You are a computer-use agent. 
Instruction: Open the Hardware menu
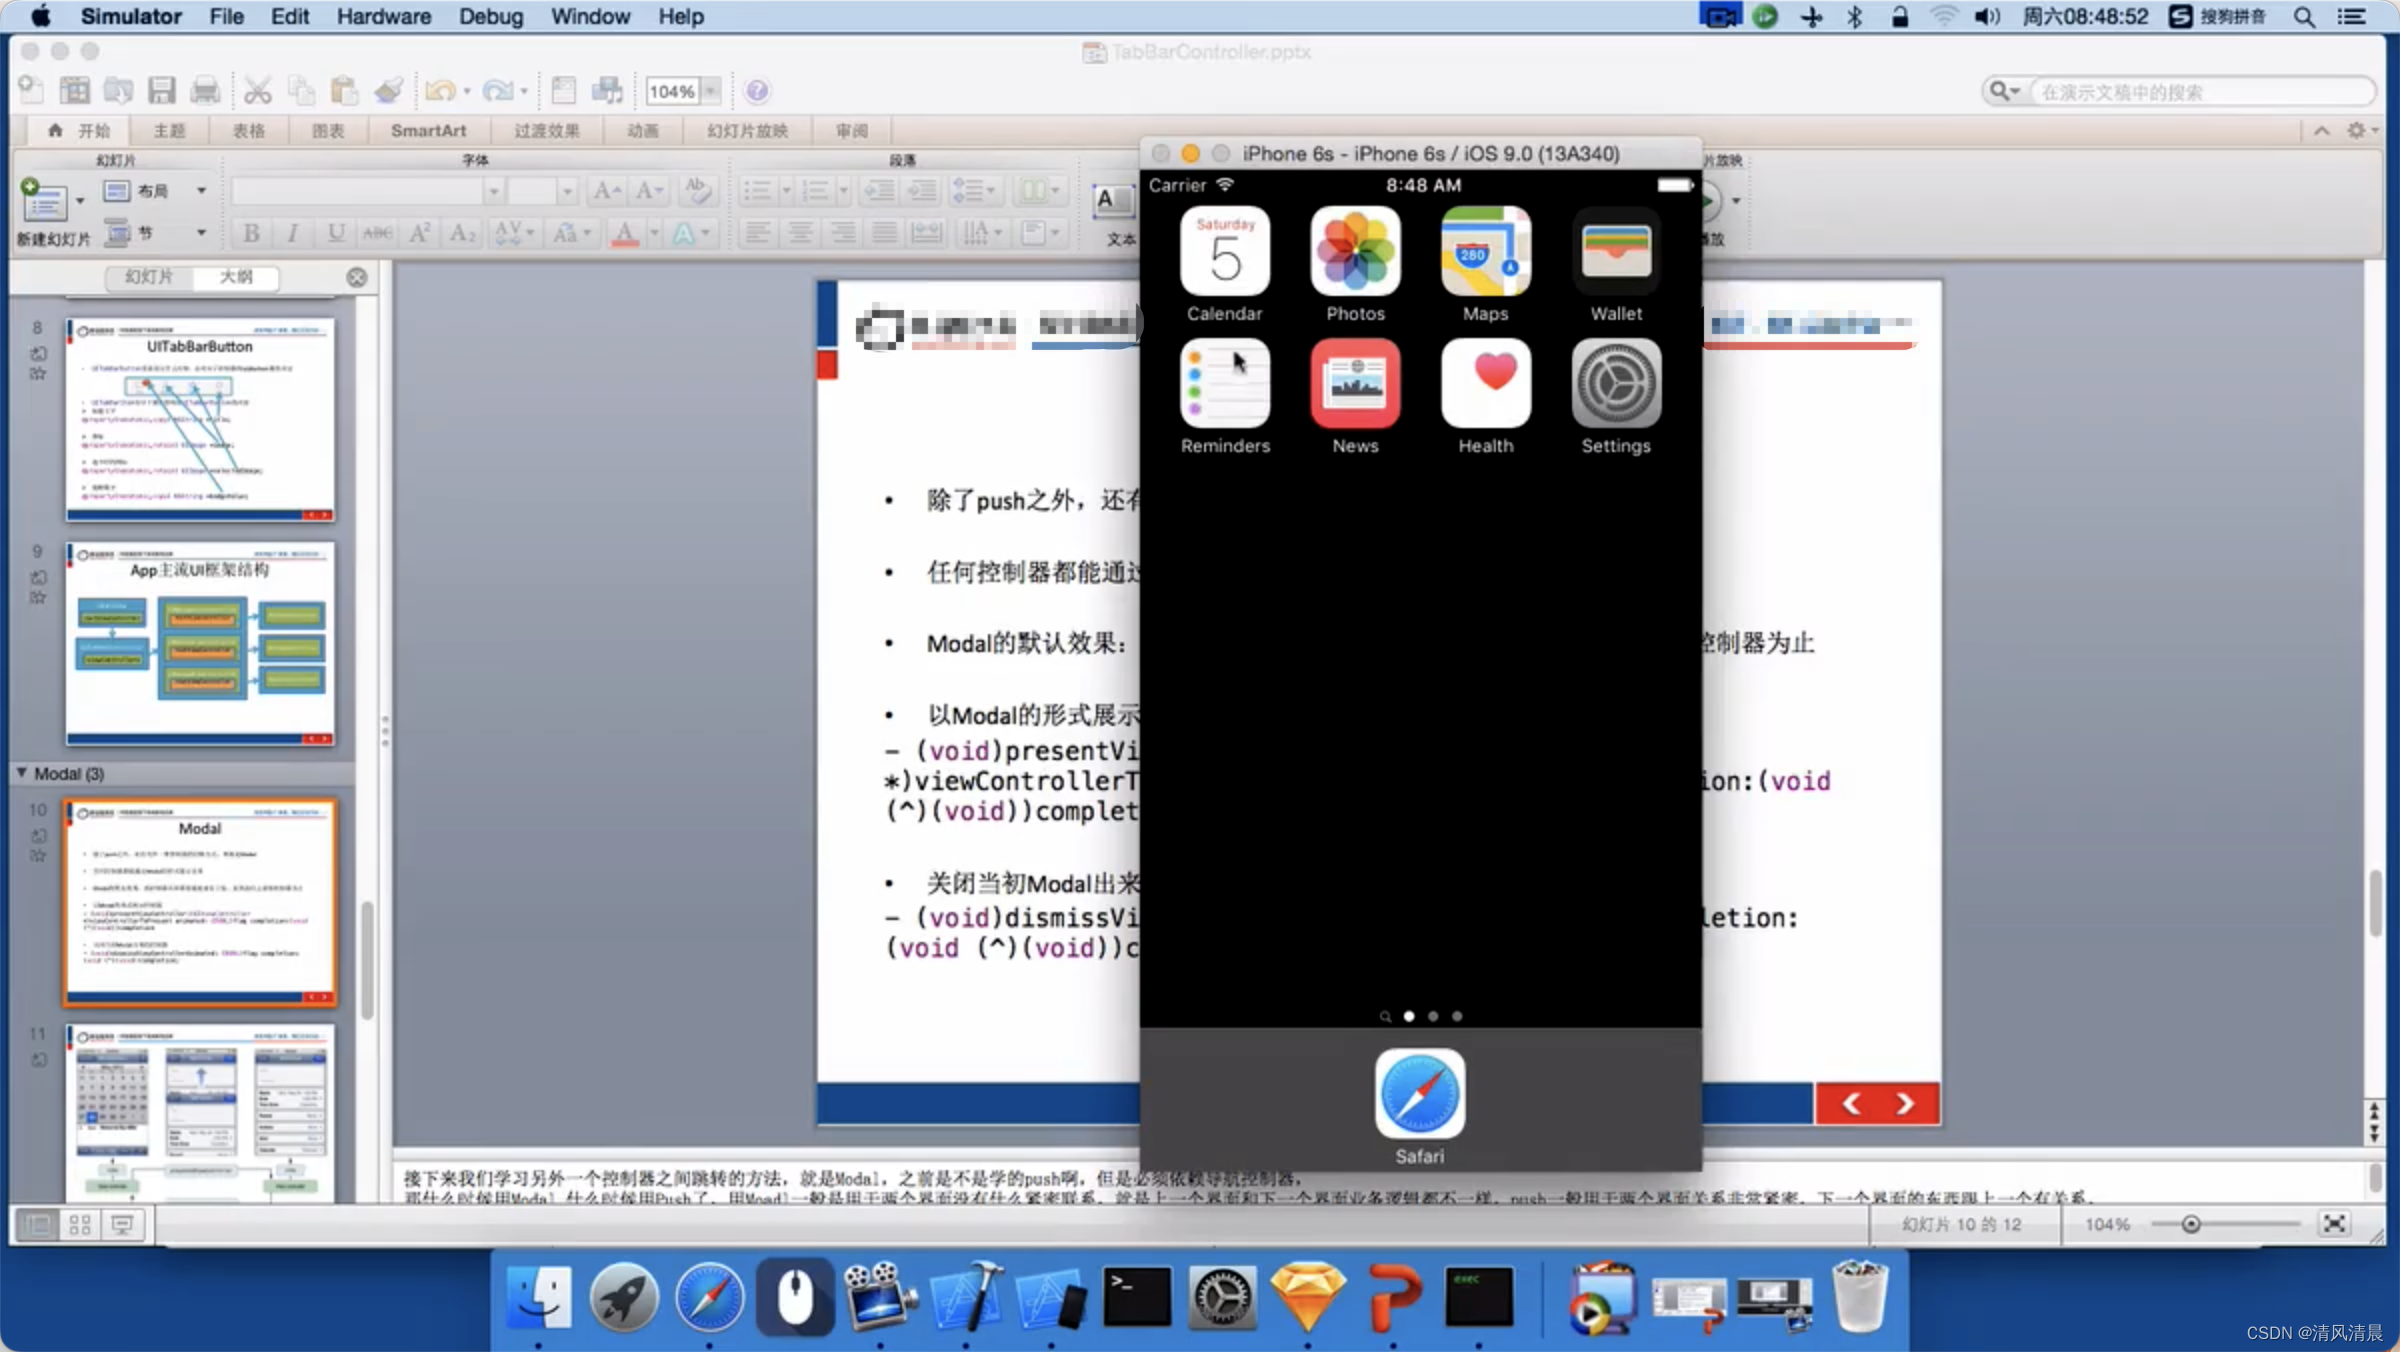tap(383, 16)
